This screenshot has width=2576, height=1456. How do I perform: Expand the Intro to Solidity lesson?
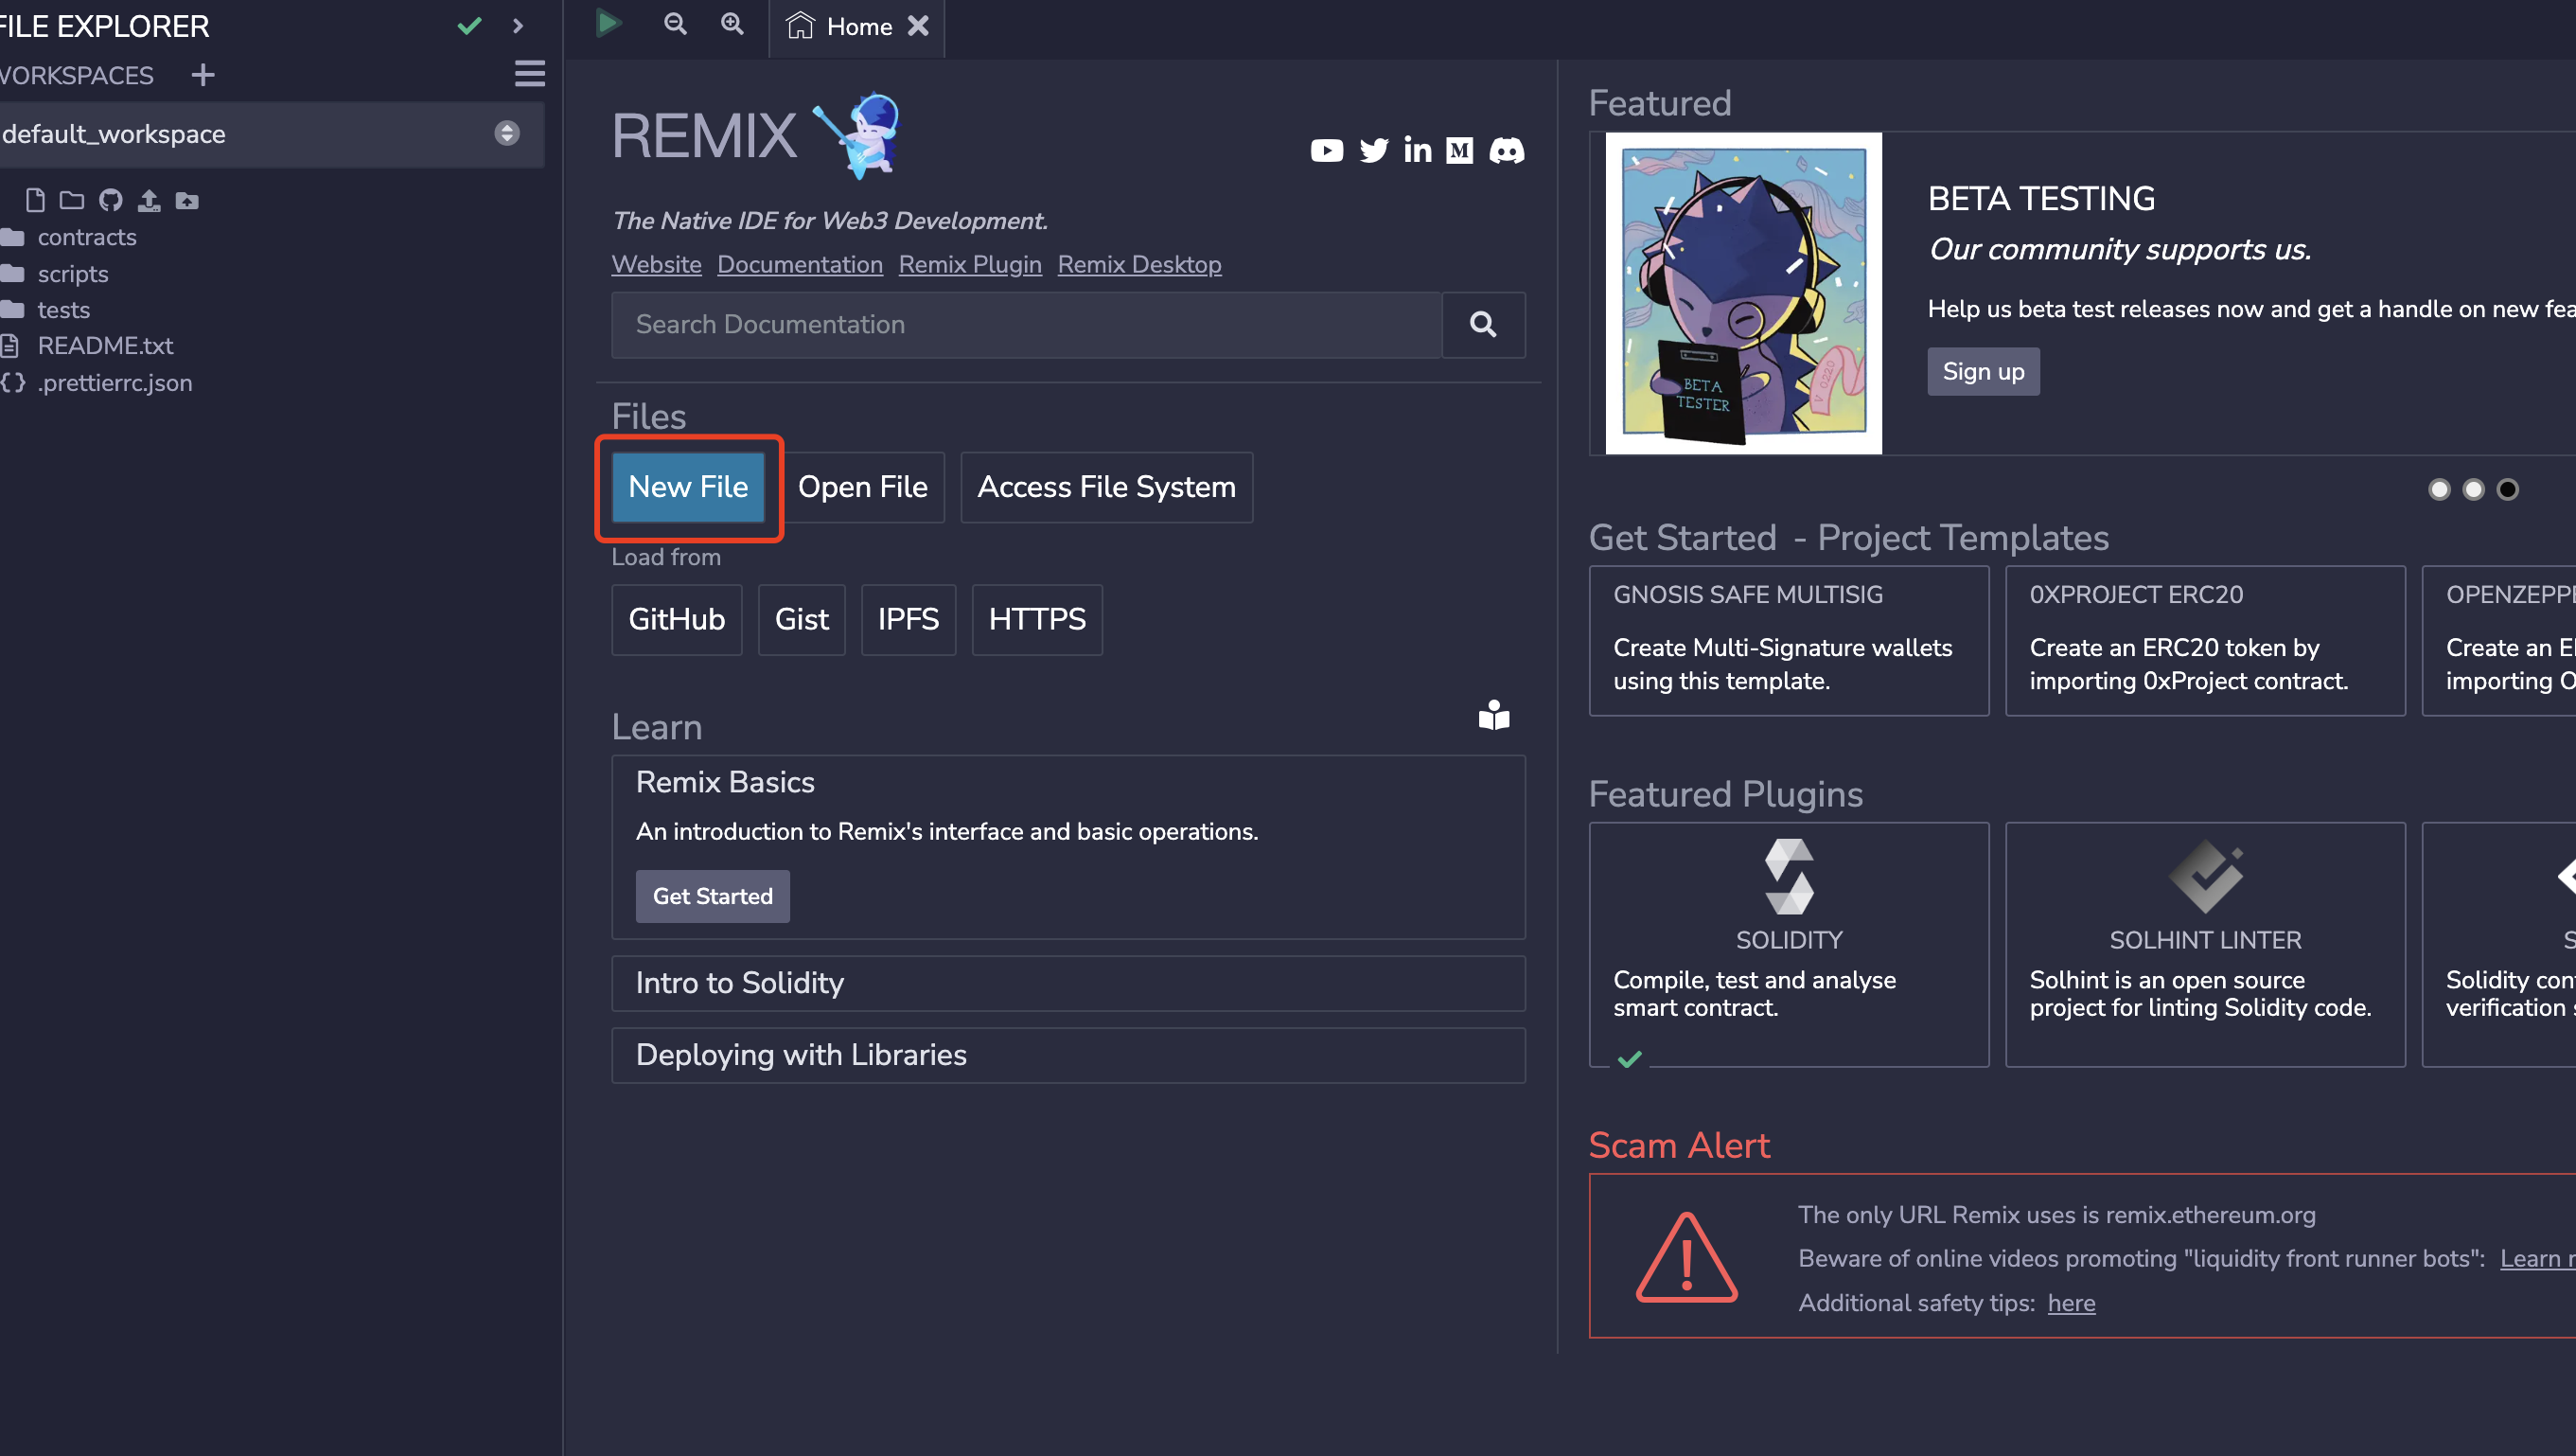pyautogui.click(x=1067, y=983)
